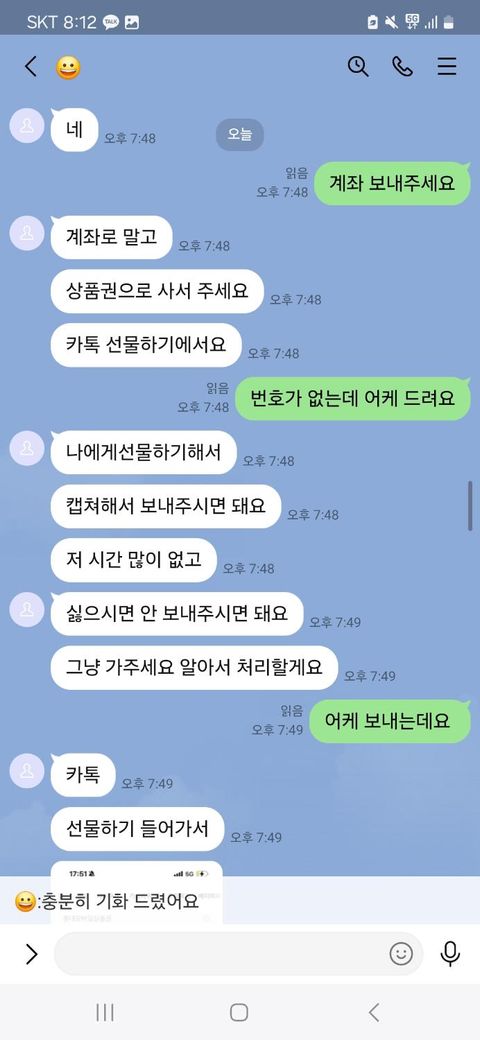Open the emoticon picker in message box
This screenshot has height=1040, width=480.
pyautogui.click(x=401, y=954)
